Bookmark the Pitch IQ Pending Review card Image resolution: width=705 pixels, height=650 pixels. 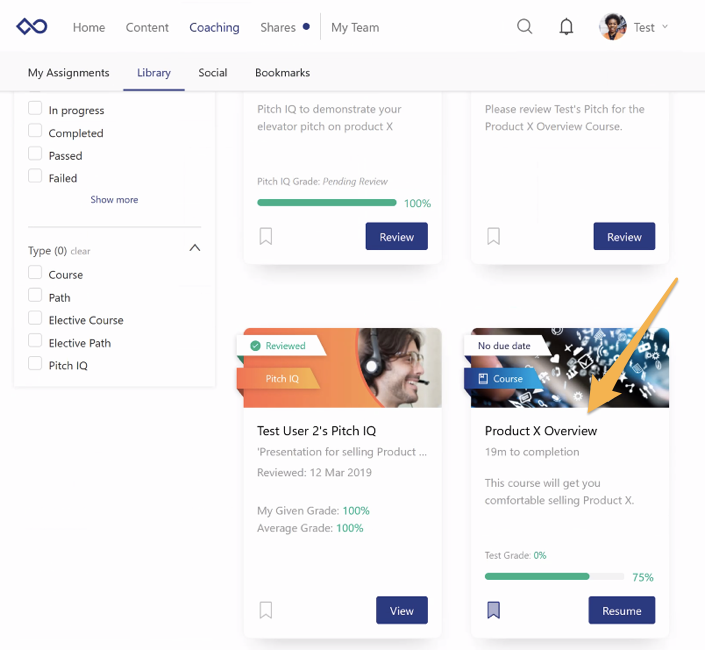click(266, 236)
